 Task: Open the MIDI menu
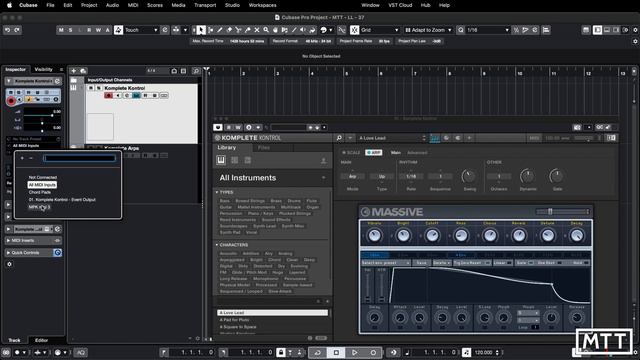click(x=133, y=5)
